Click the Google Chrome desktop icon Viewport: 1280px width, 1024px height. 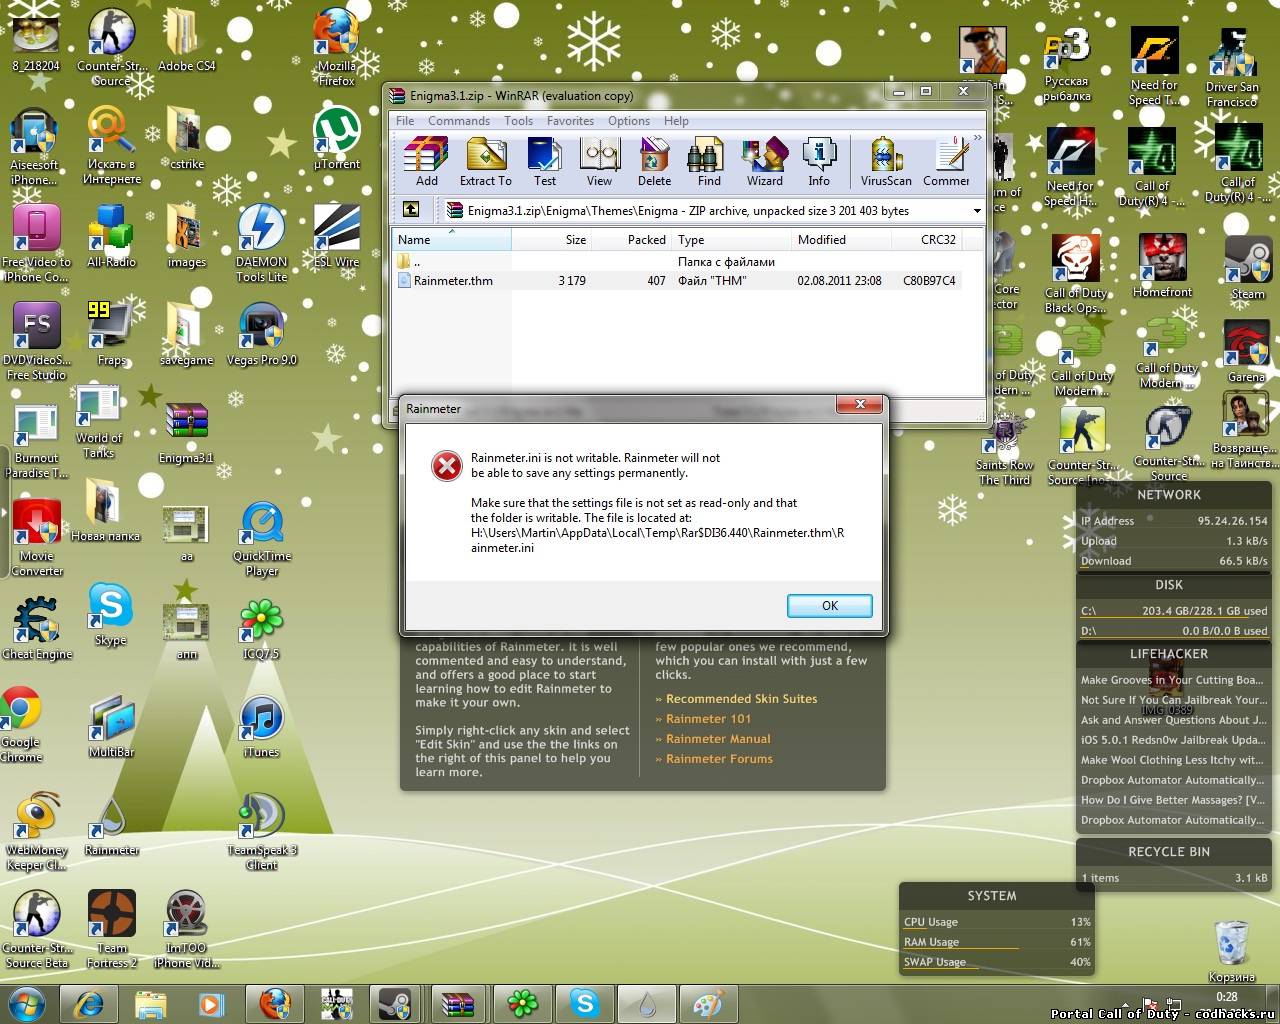[21, 724]
